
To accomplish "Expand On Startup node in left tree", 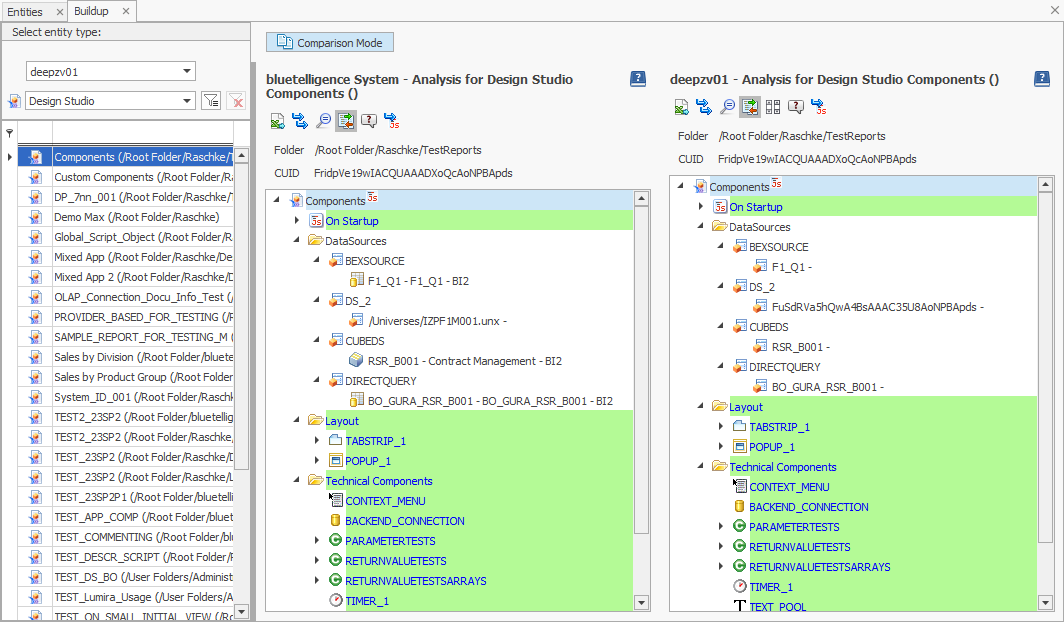I will [x=297, y=221].
